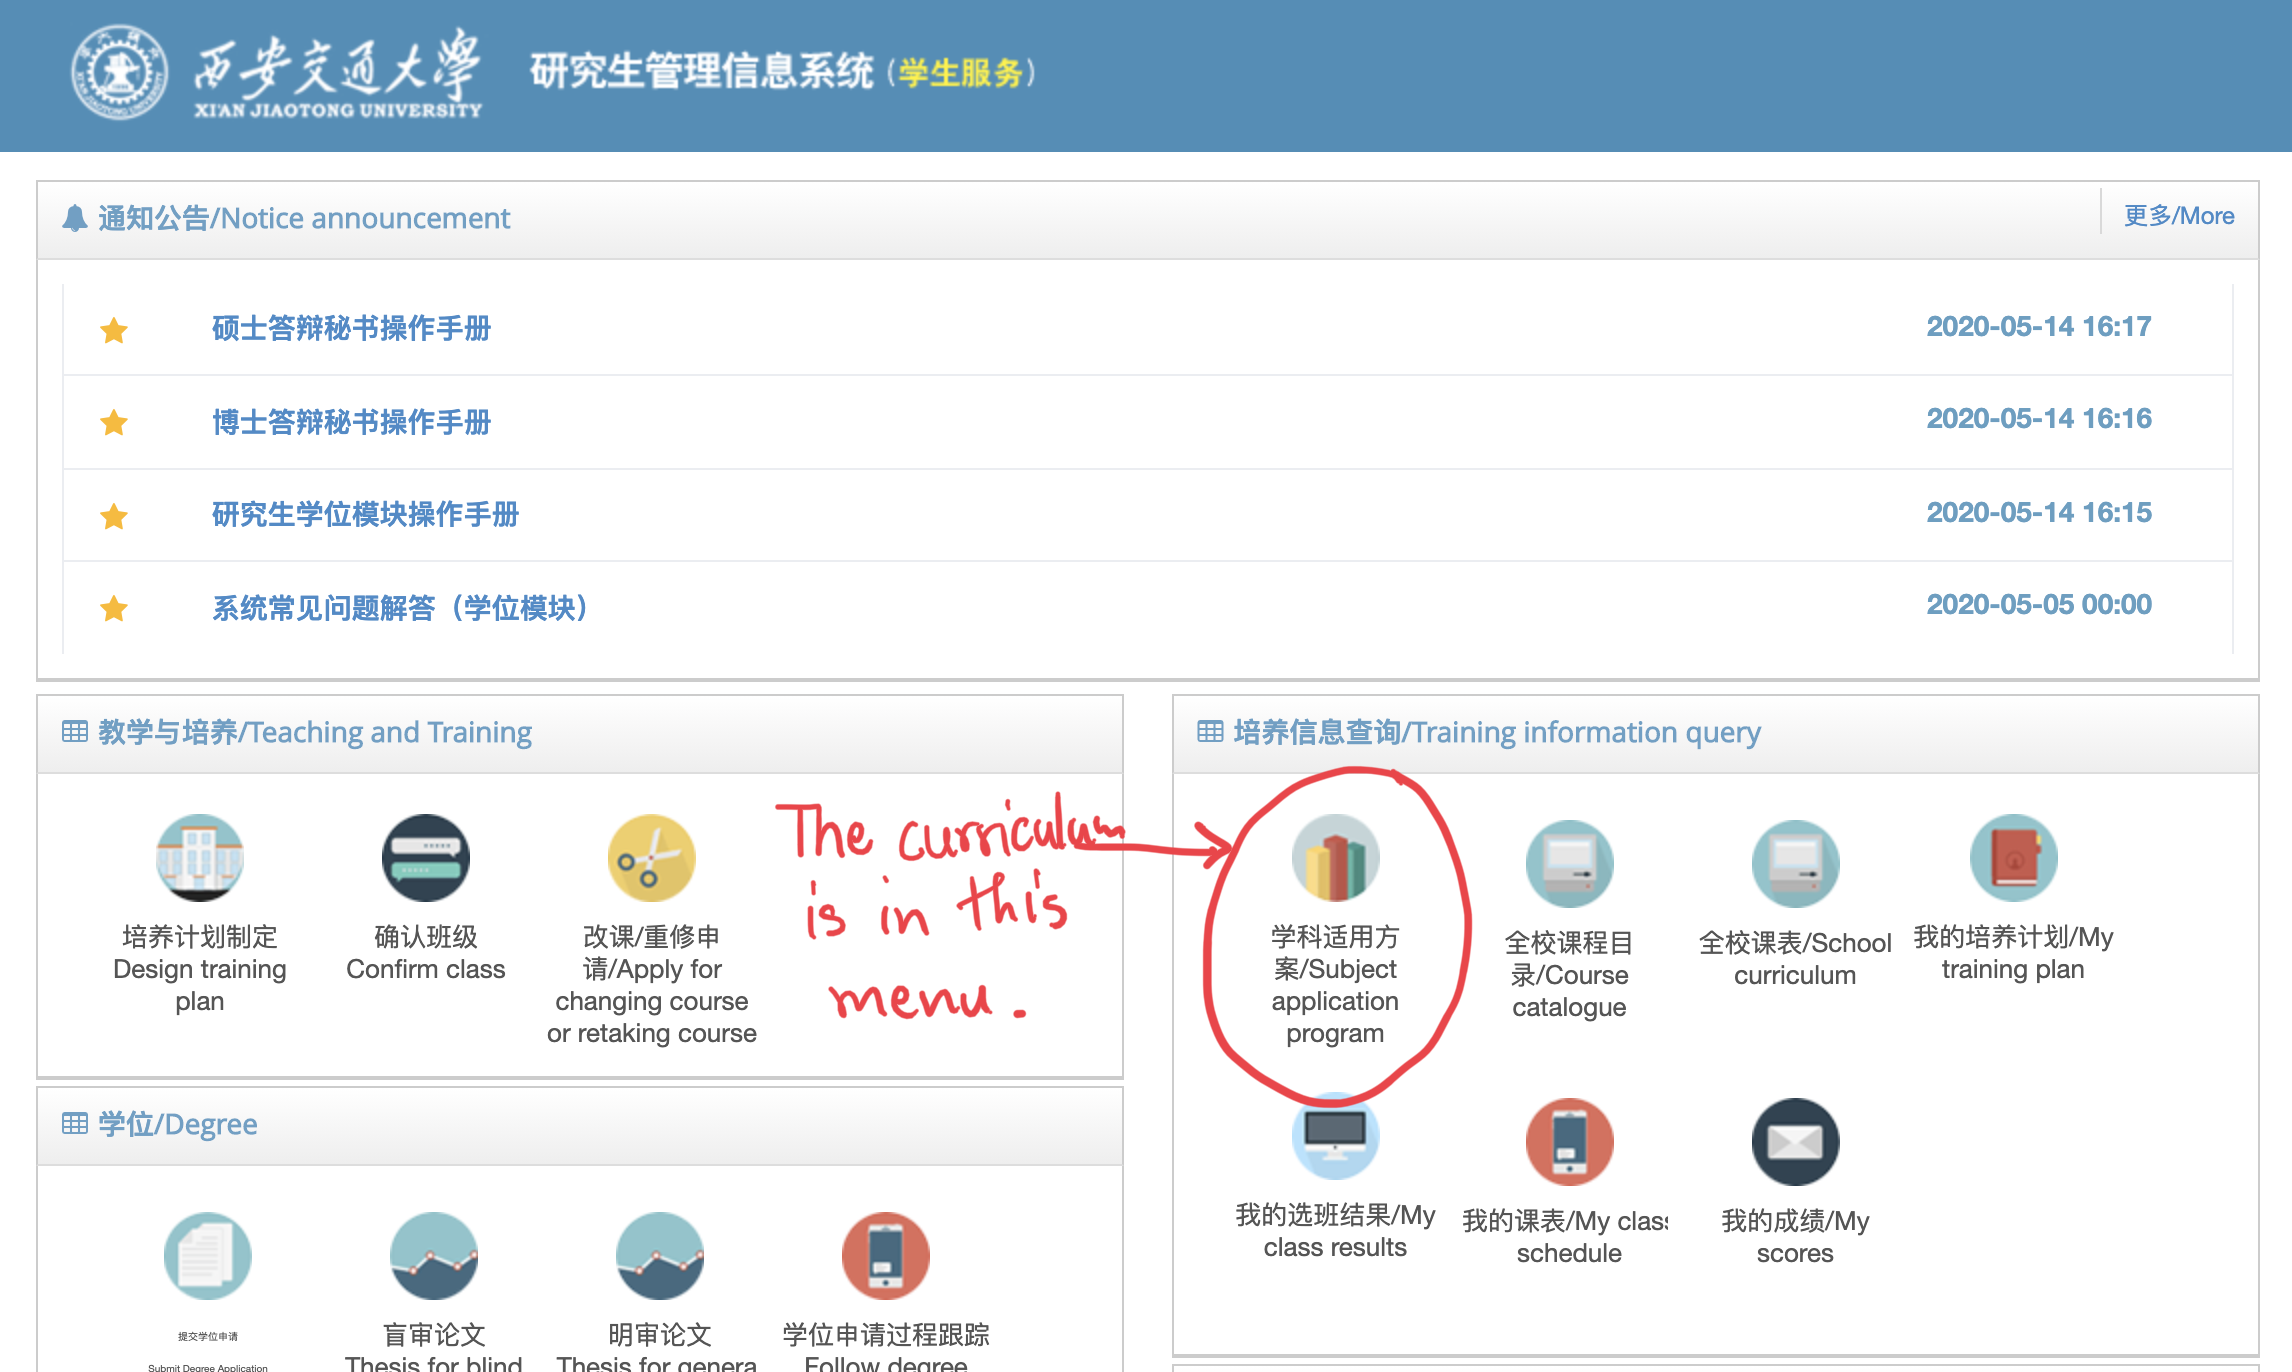Click the My training plan label
The image size is (2292, 1372).
pos(2013,952)
